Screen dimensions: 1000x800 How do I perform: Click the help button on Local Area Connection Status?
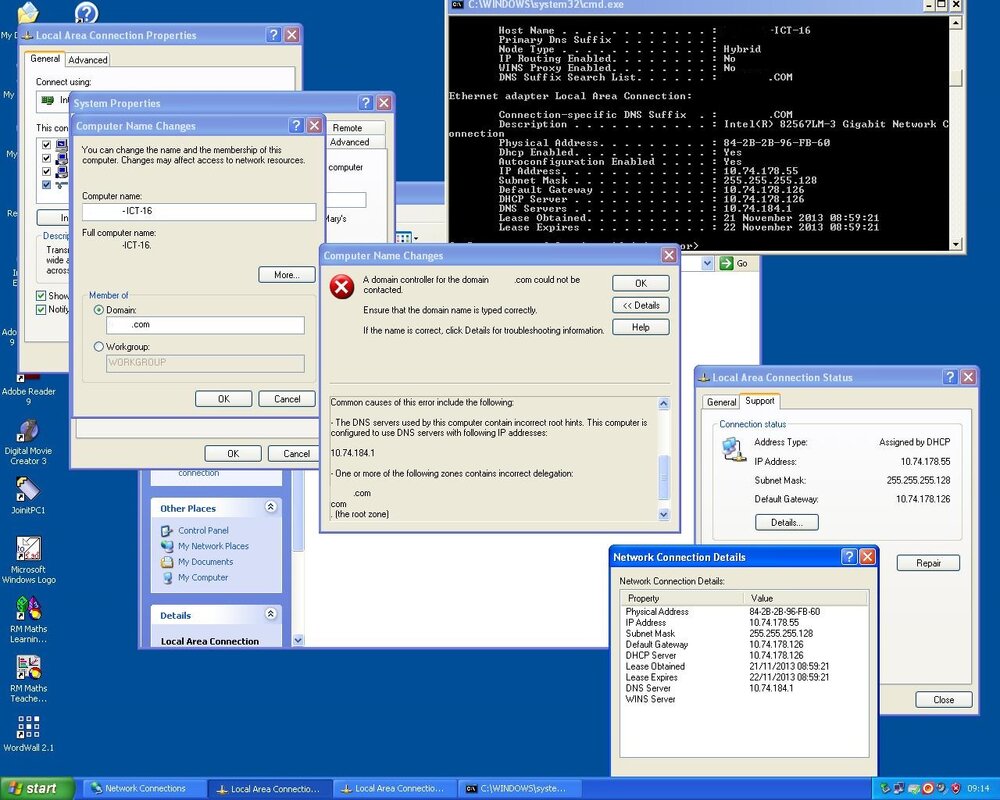click(950, 377)
